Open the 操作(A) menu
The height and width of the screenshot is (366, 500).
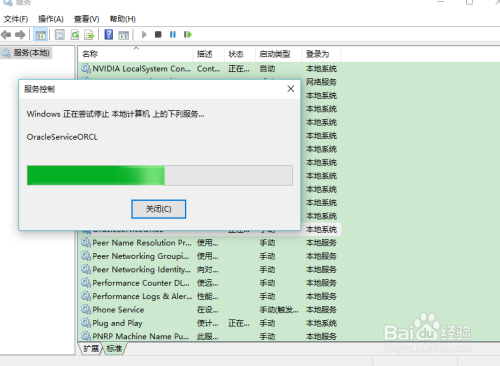pos(51,19)
